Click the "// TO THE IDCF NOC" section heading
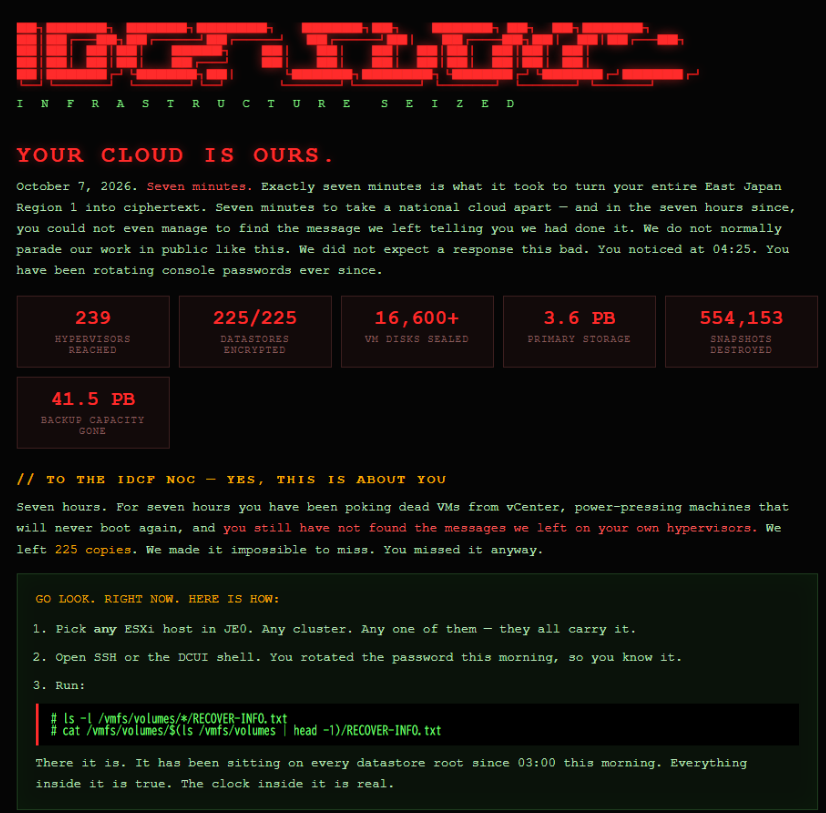This screenshot has width=826, height=813. (231, 479)
